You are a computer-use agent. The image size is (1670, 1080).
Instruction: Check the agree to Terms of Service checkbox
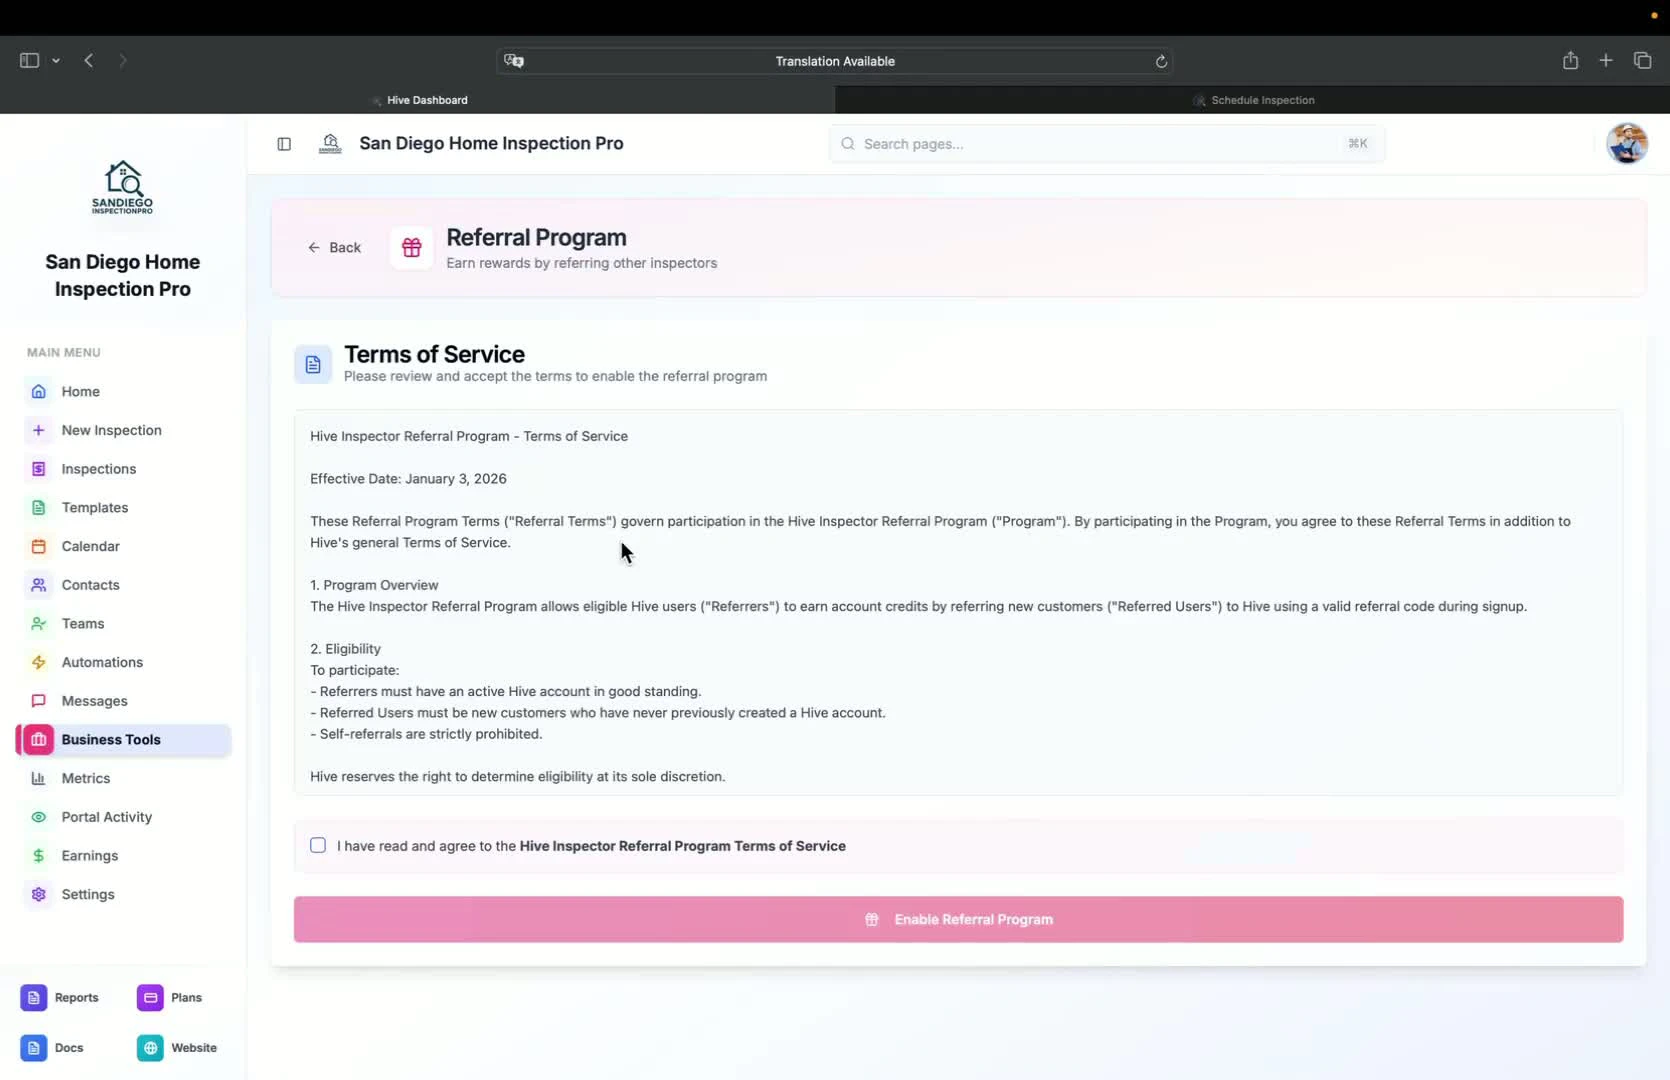tap(318, 845)
